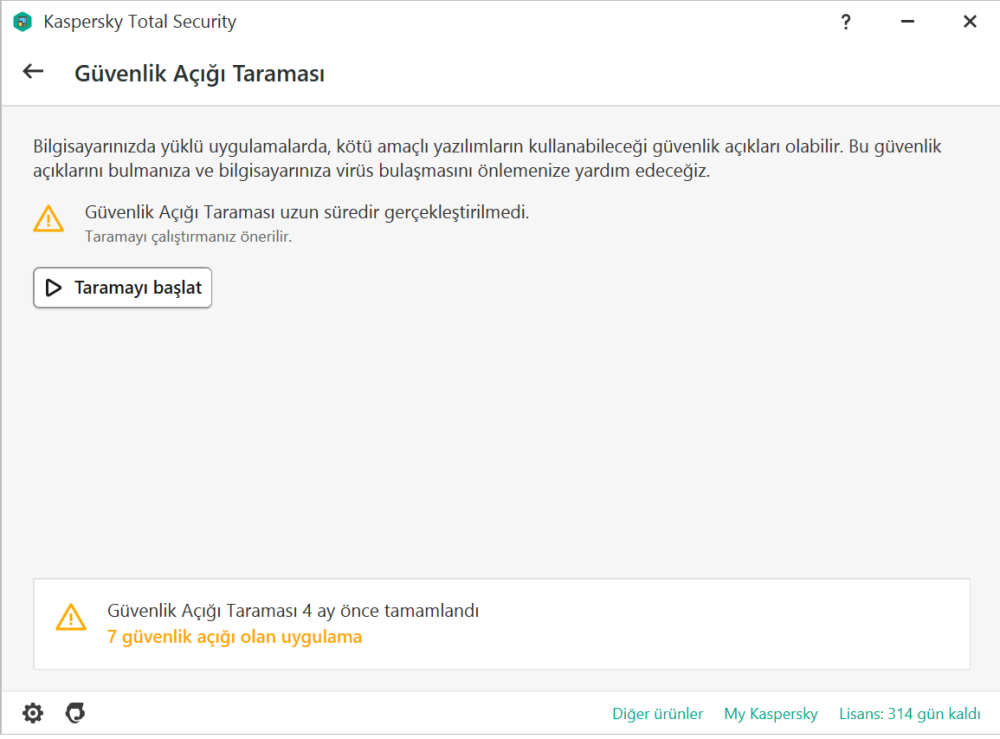Minimize the Kaspersky window
Screen dimensions: 1000x739
[x=908, y=22]
